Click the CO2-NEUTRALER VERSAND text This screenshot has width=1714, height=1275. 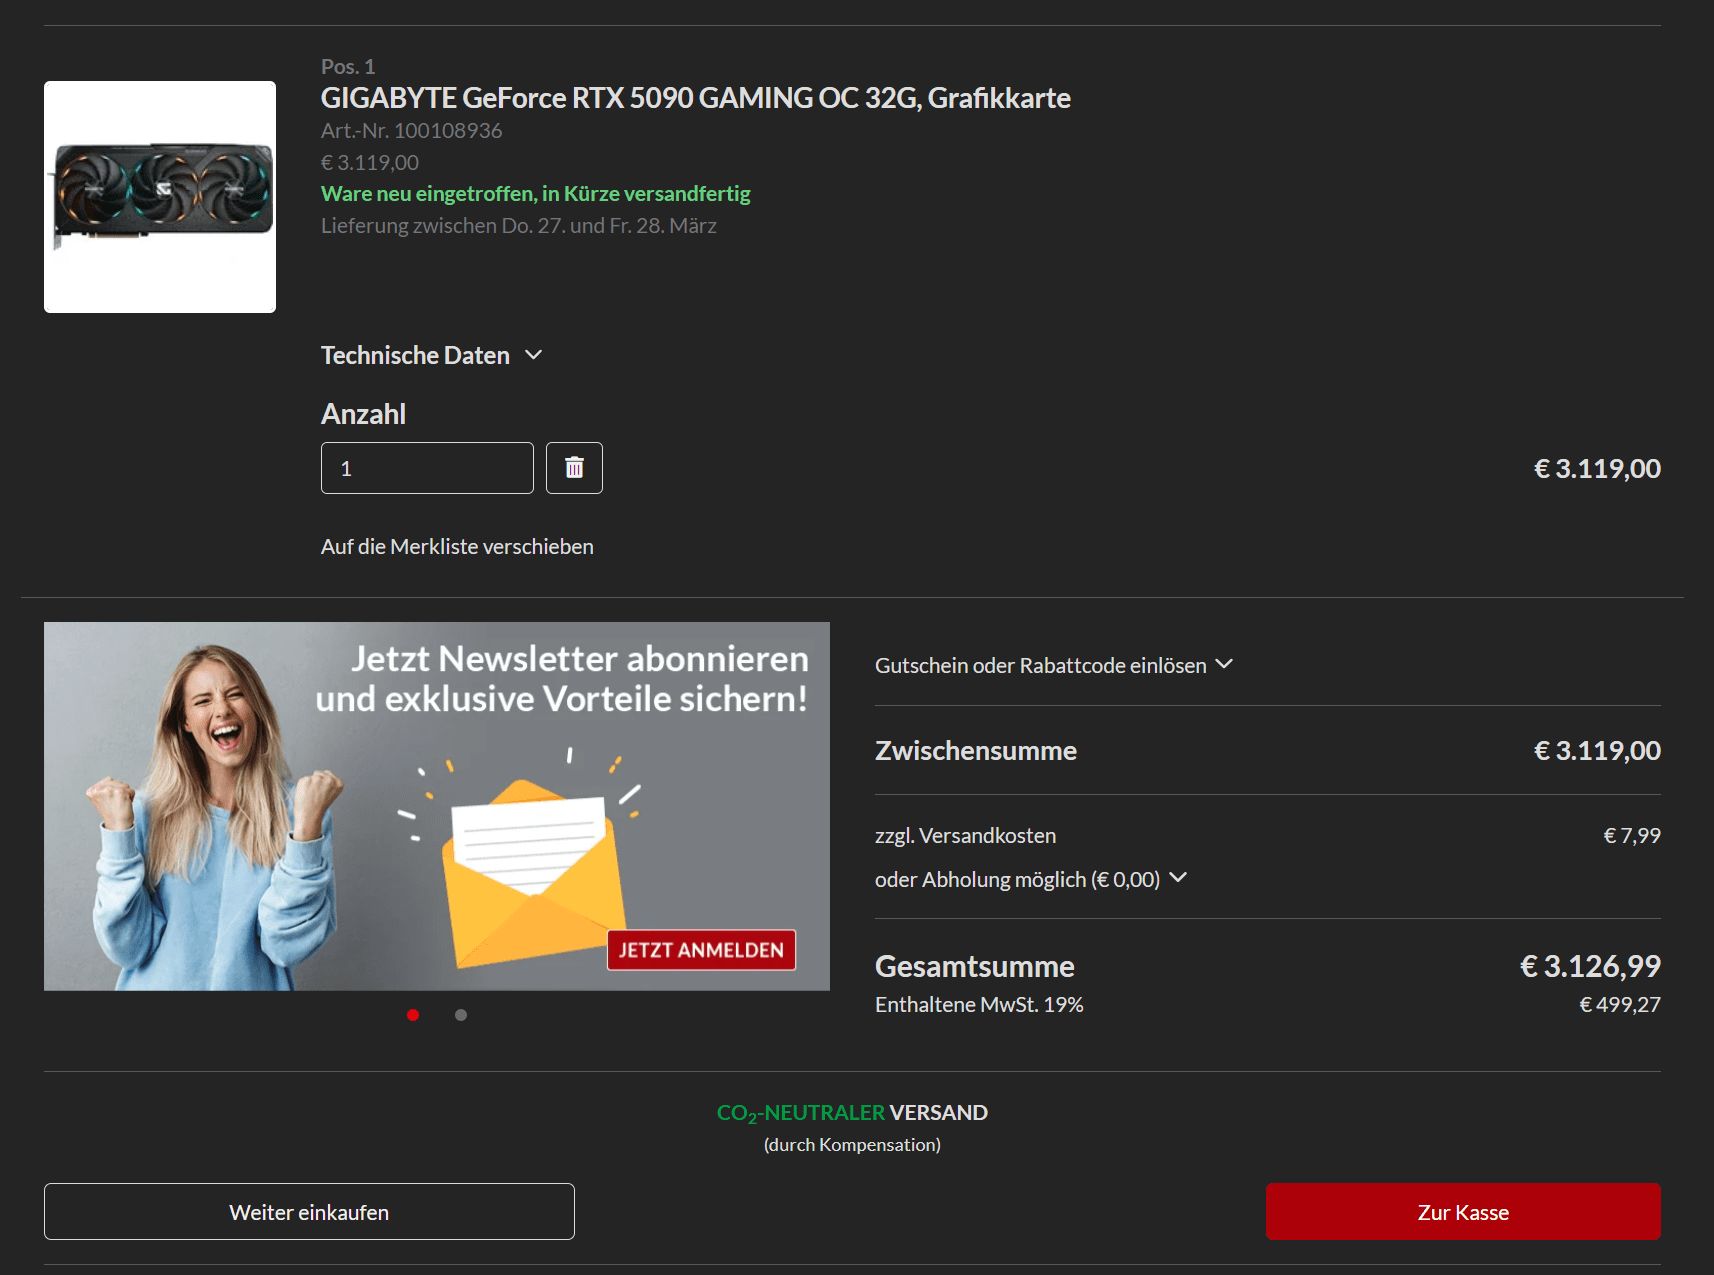pyautogui.click(x=852, y=1113)
